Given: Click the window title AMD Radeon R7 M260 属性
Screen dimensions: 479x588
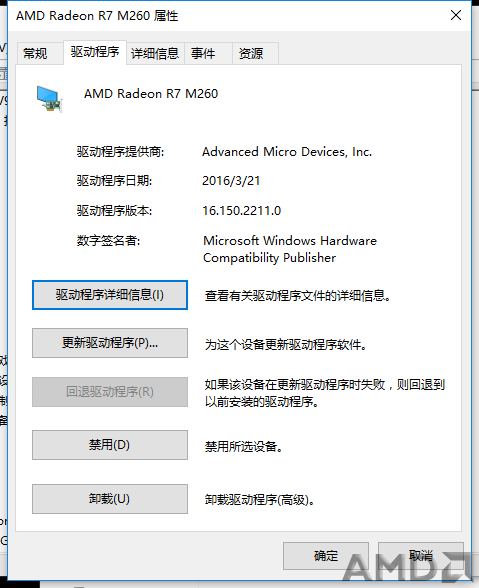Looking at the screenshot, I should tap(97, 16).
